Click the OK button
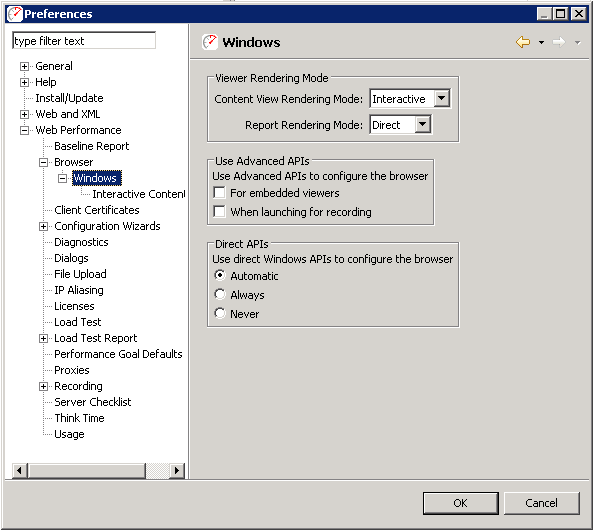 pyautogui.click(x=461, y=503)
